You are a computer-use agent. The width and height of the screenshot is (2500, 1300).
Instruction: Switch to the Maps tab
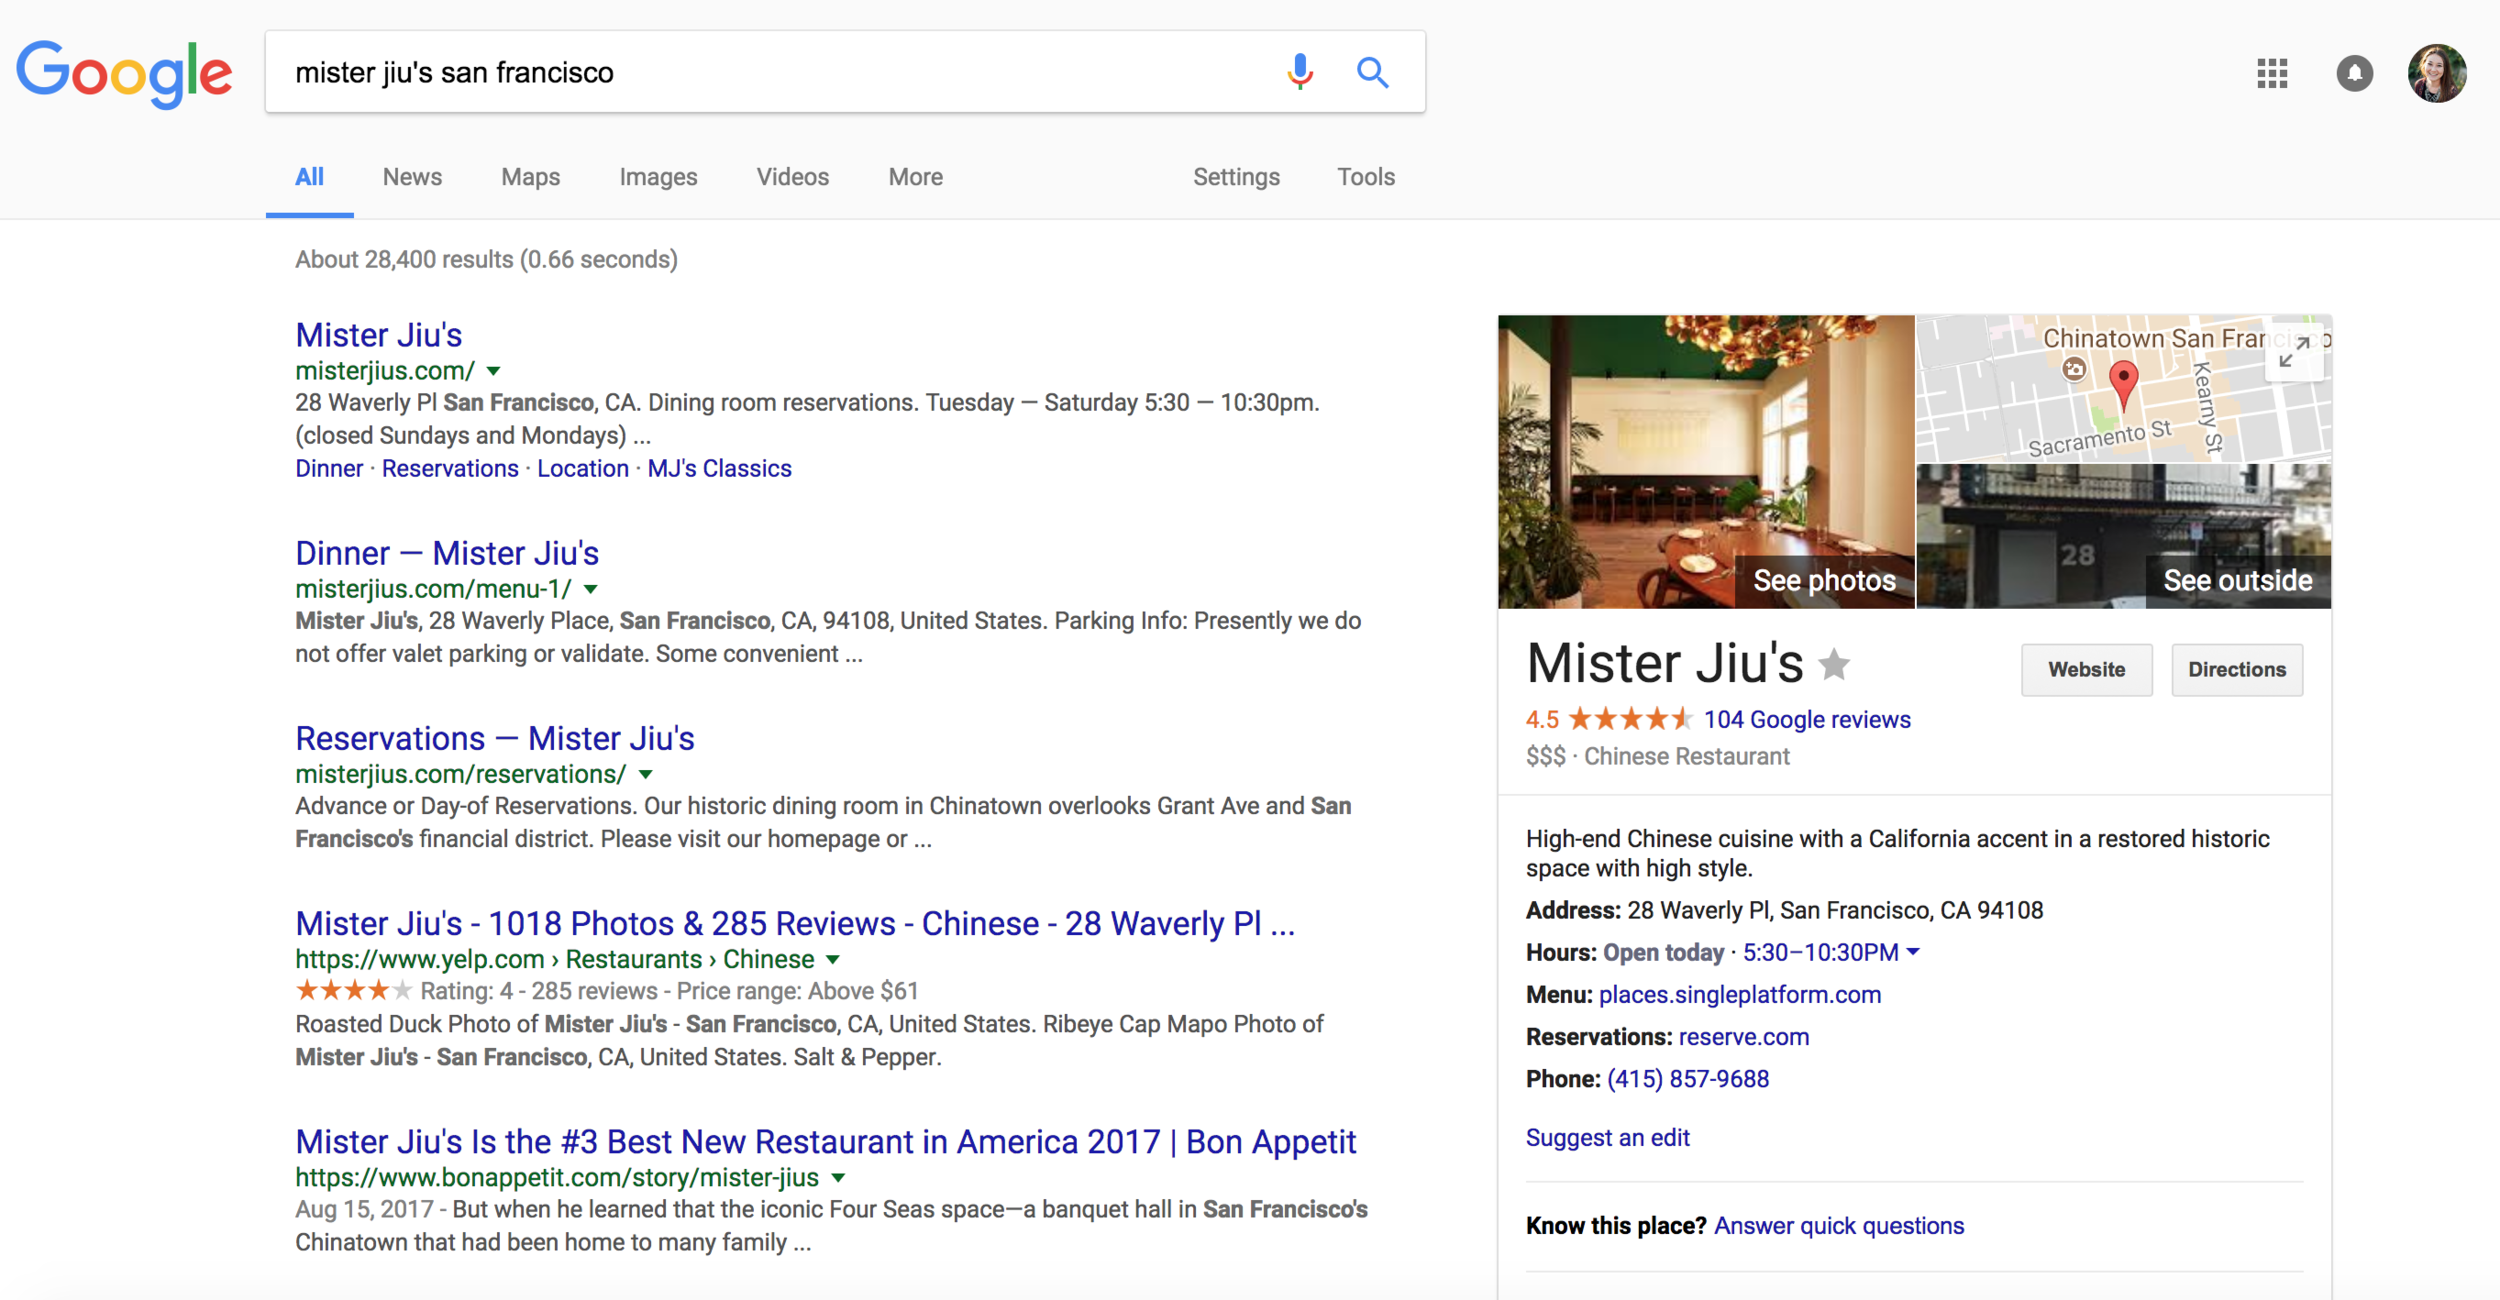point(530,177)
